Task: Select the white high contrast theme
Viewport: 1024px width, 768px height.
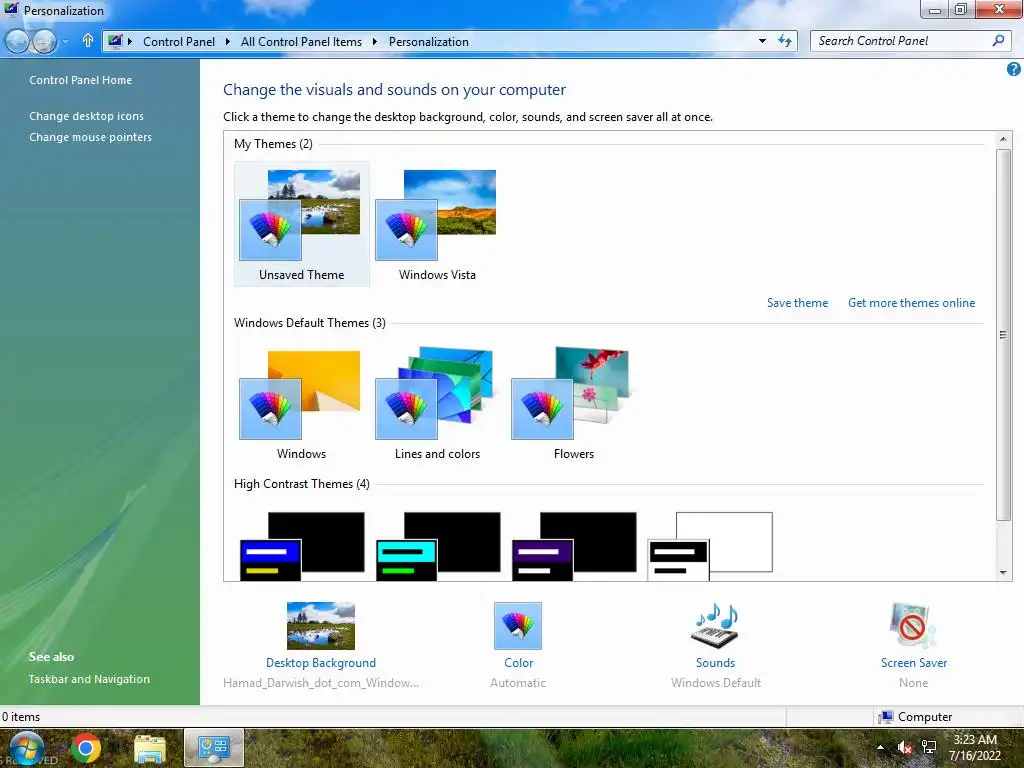Action: (710, 546)
